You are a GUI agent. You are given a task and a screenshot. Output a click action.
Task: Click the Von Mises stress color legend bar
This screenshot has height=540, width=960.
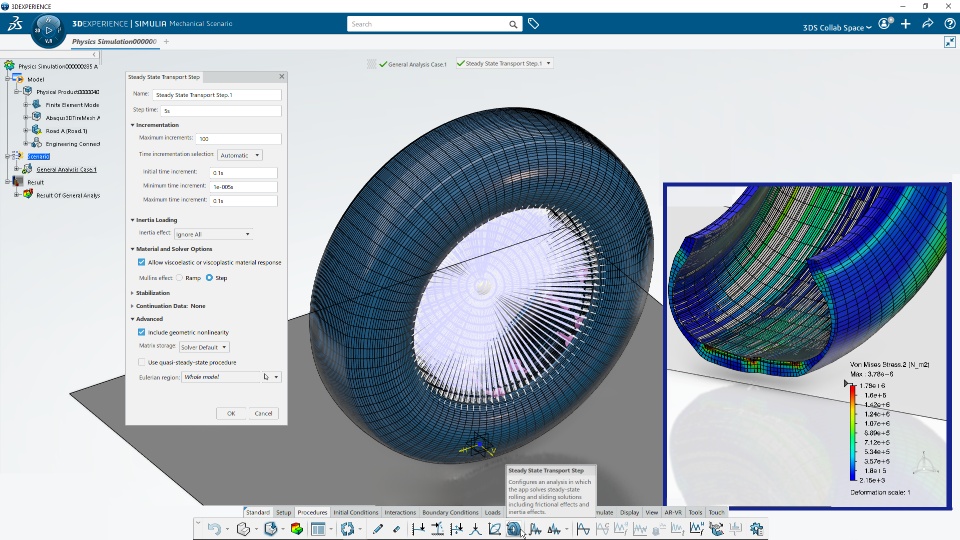pos(853,432)
